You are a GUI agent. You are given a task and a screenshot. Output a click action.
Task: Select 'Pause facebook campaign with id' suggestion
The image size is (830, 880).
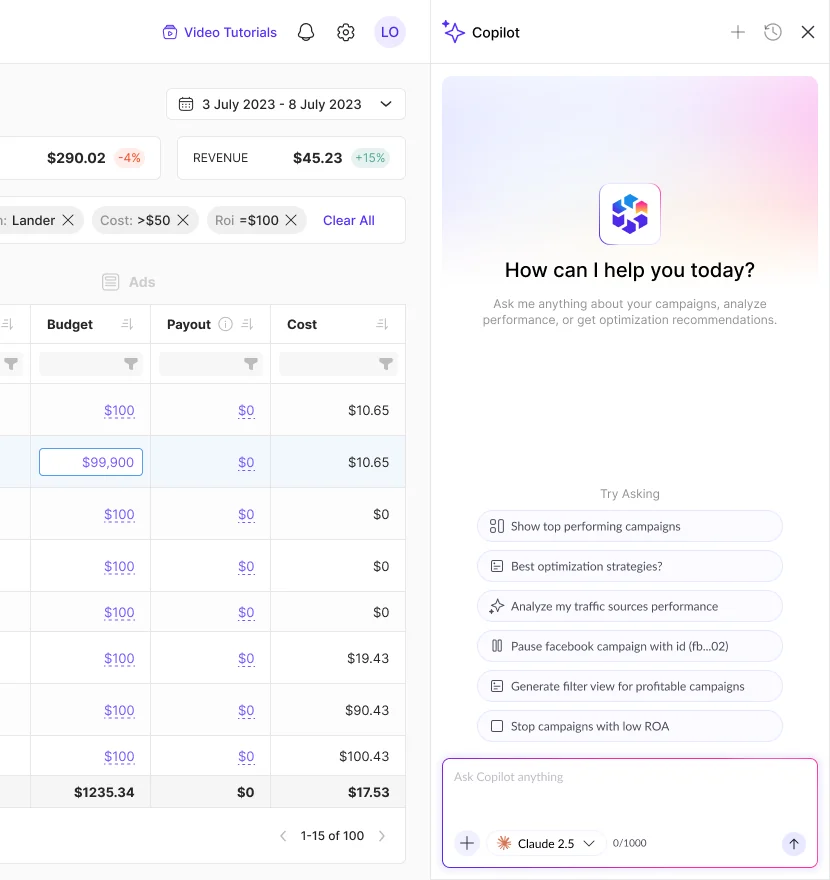(630, 646)
